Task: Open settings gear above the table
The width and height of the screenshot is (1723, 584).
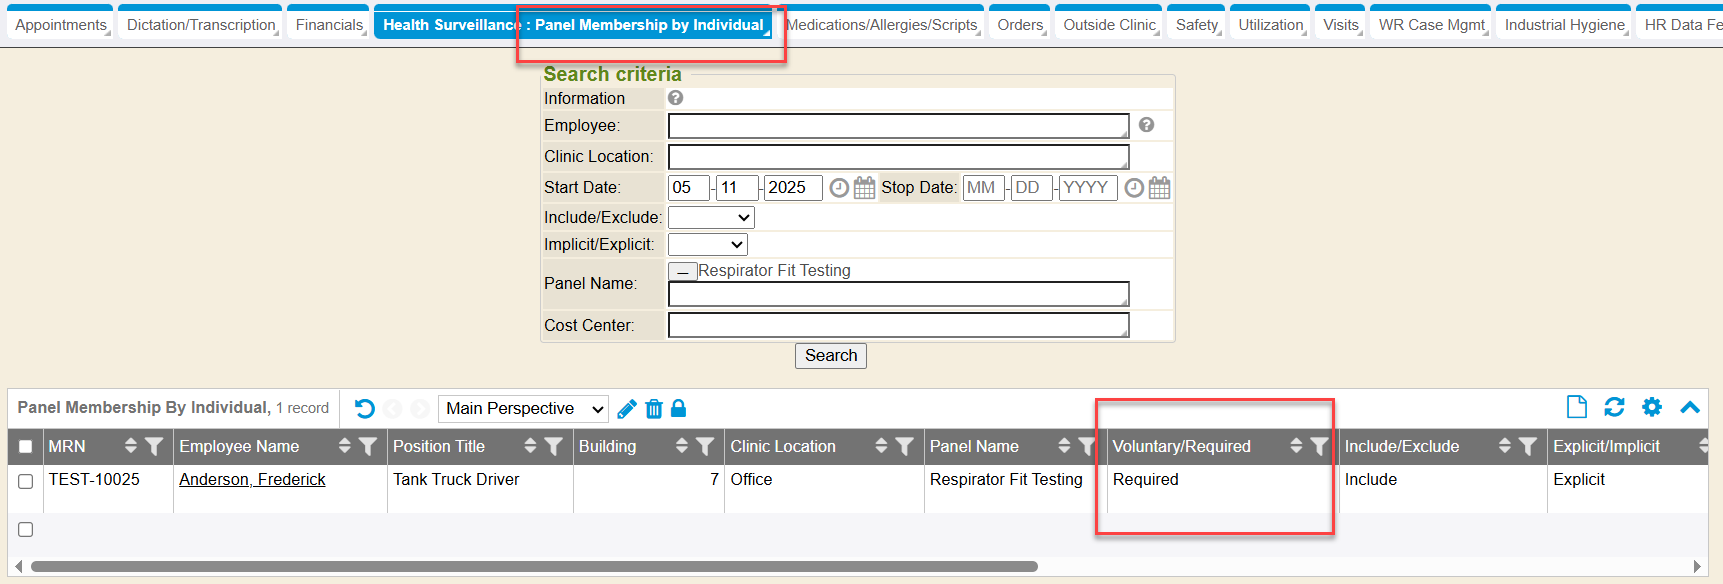Action: point(1652,407)
